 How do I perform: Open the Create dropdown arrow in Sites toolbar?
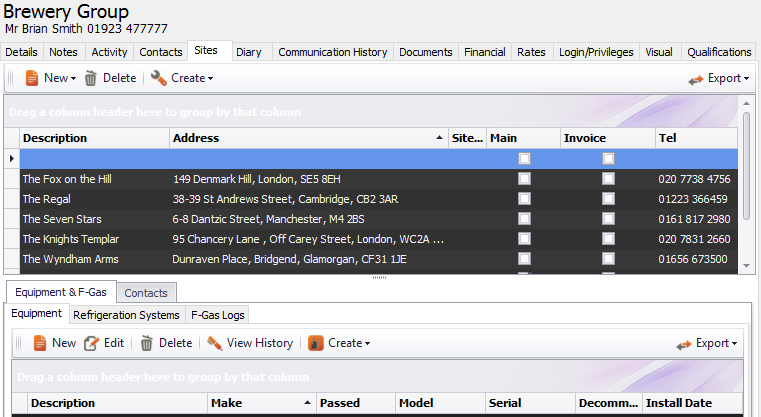[210, 79]
